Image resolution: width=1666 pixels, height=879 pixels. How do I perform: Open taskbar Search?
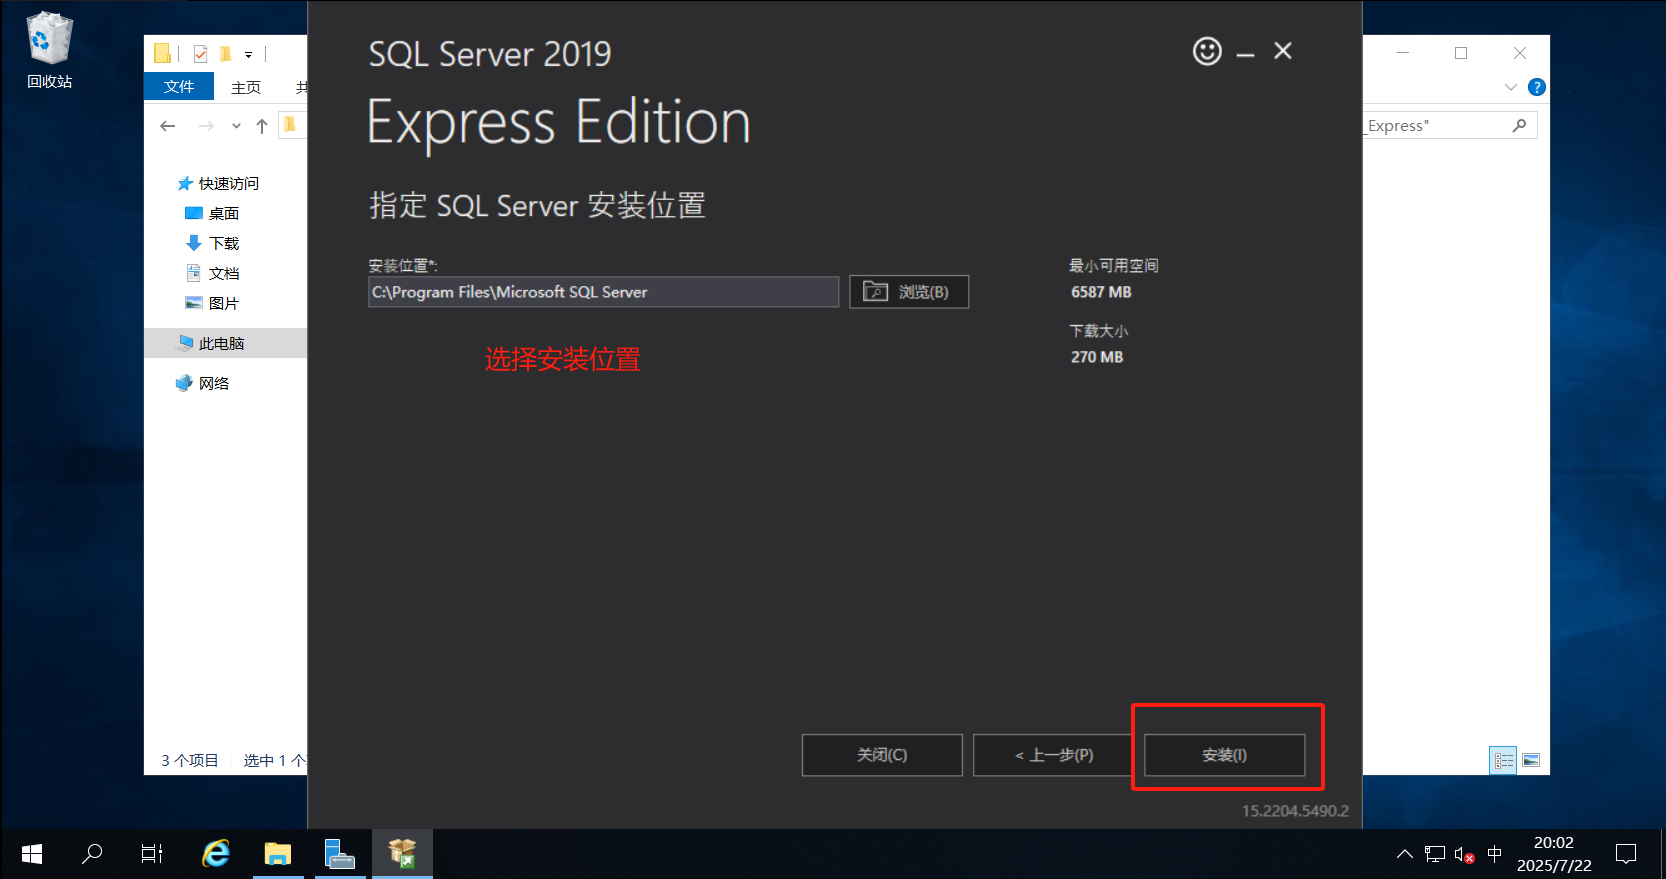92,854
